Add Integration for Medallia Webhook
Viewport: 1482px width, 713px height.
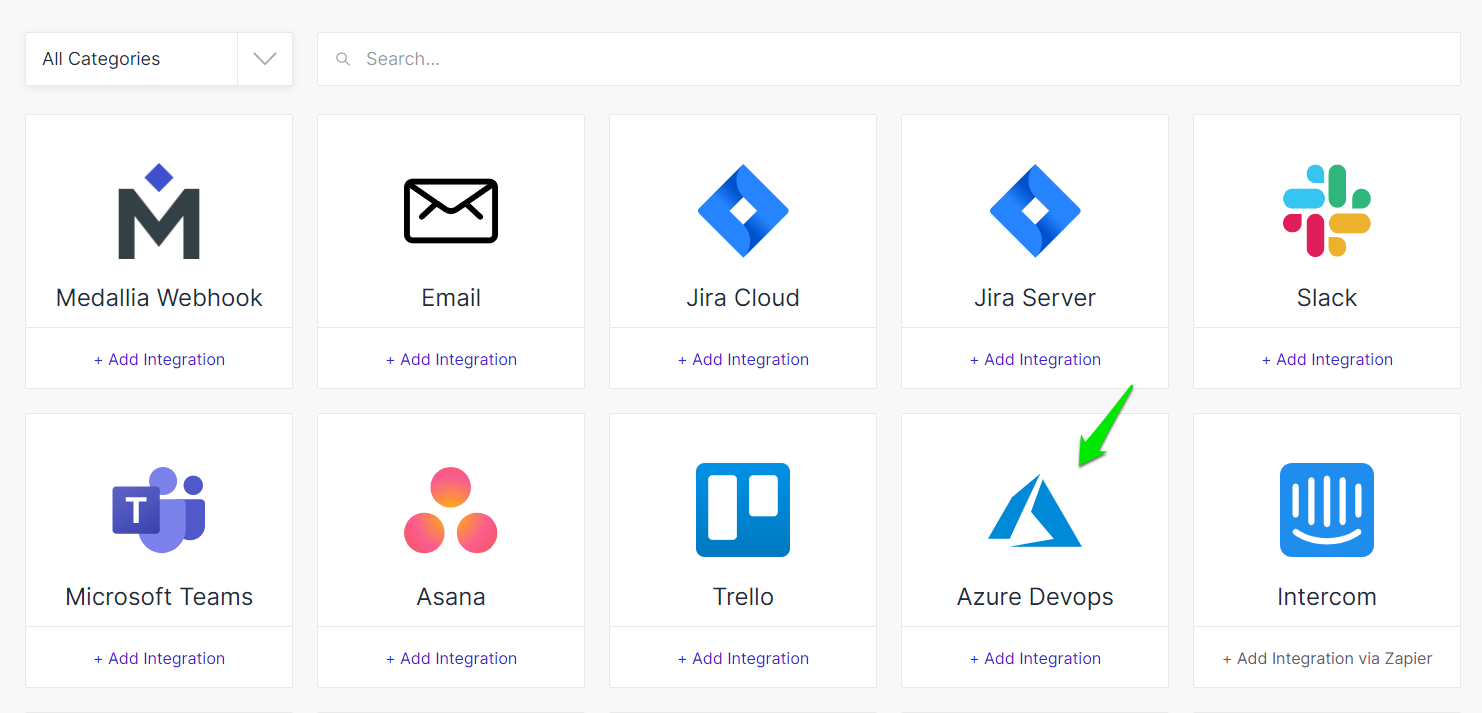159,359
